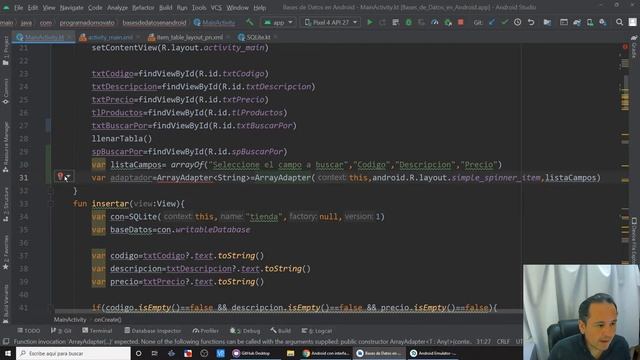Viewport: 640px width, 360px height.
Task: Open the Structure sidebar tool window
Action: (6, 204)
